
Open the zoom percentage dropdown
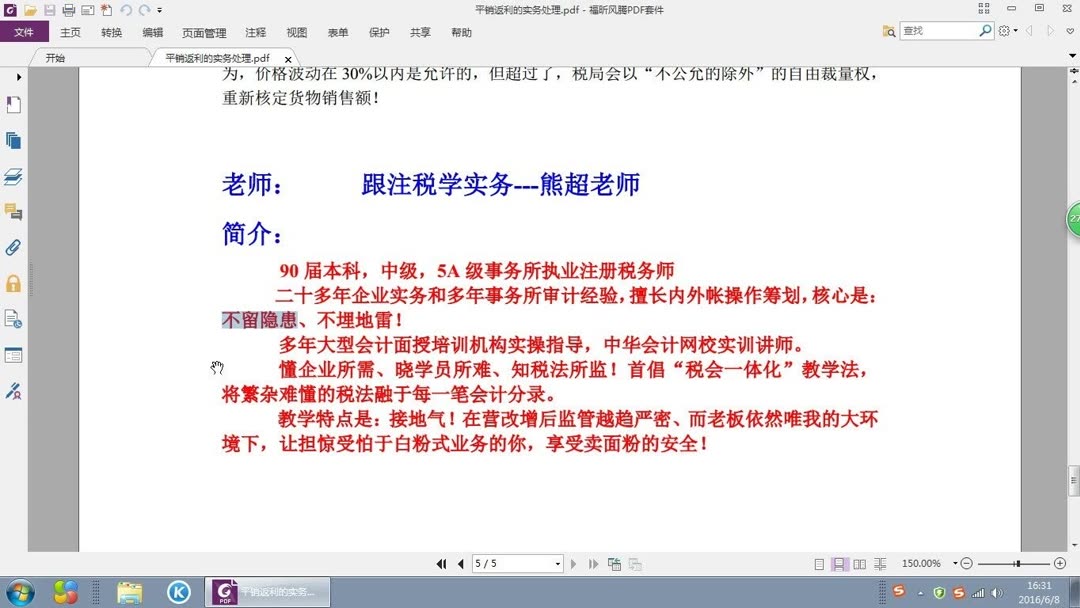[957, 563]
